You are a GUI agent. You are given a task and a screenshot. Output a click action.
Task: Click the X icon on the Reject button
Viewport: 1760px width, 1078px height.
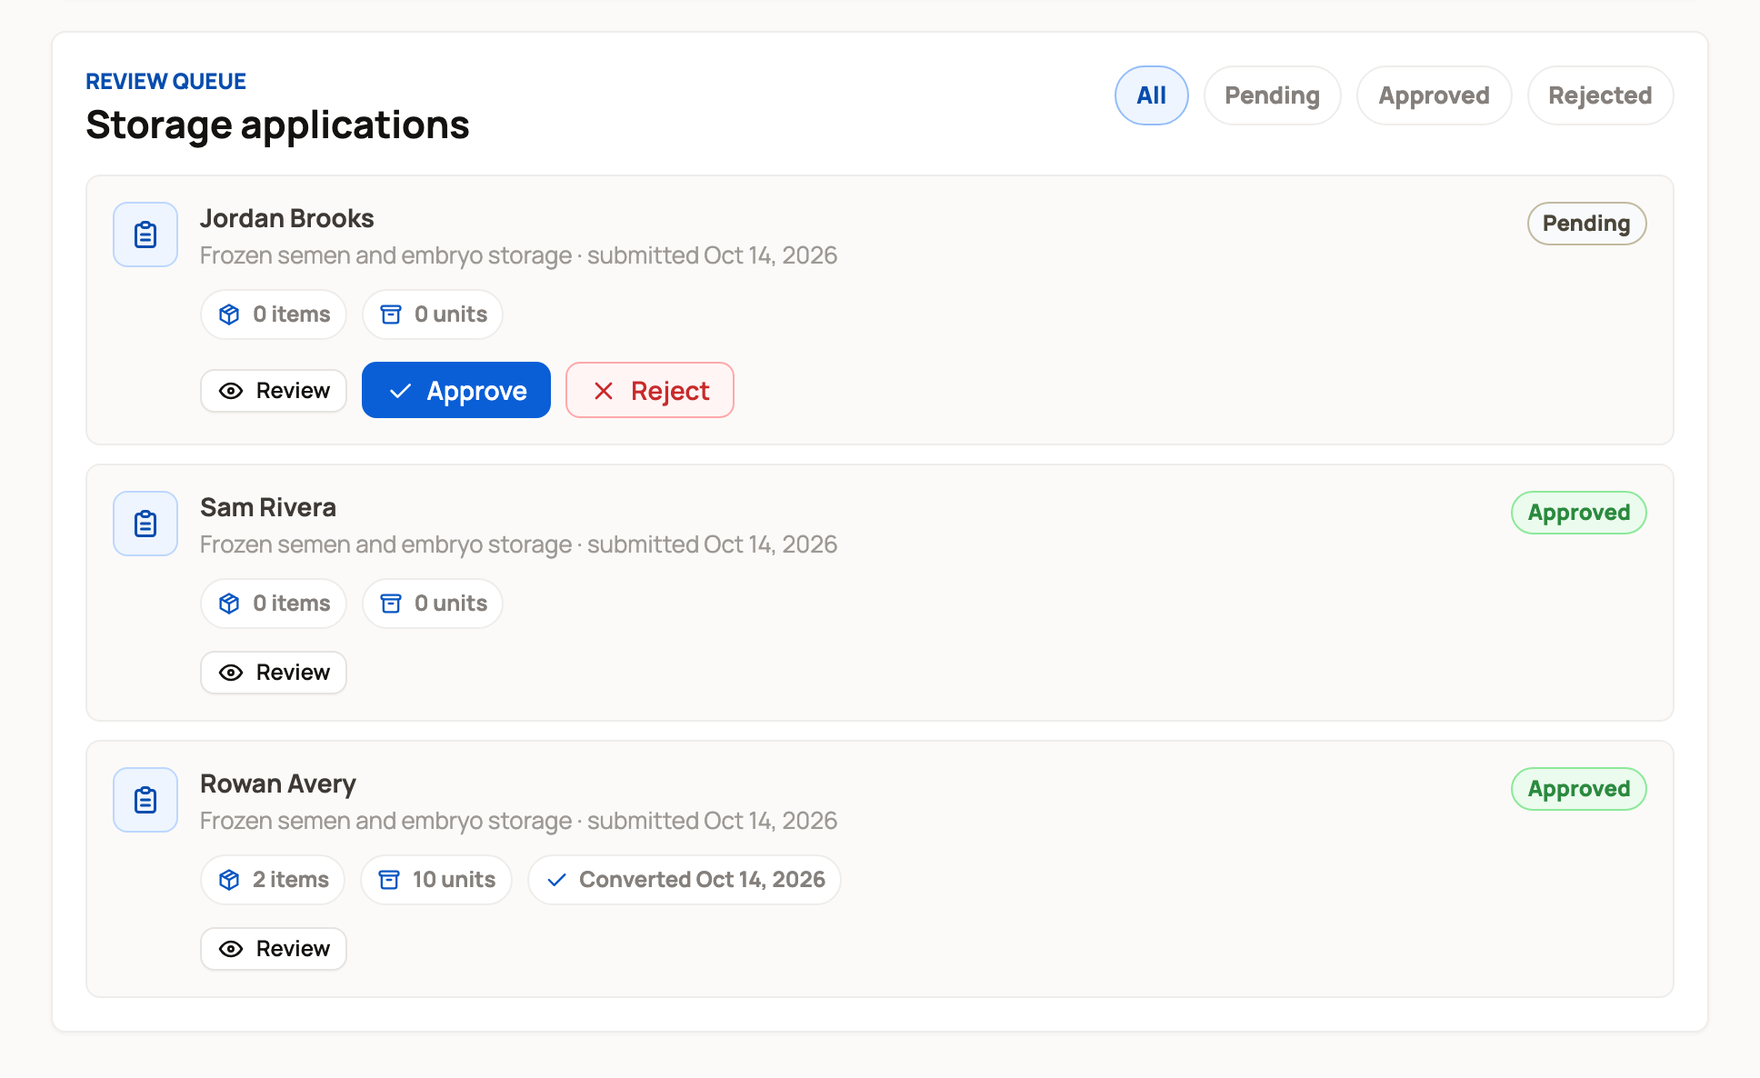tap(603, 391)
